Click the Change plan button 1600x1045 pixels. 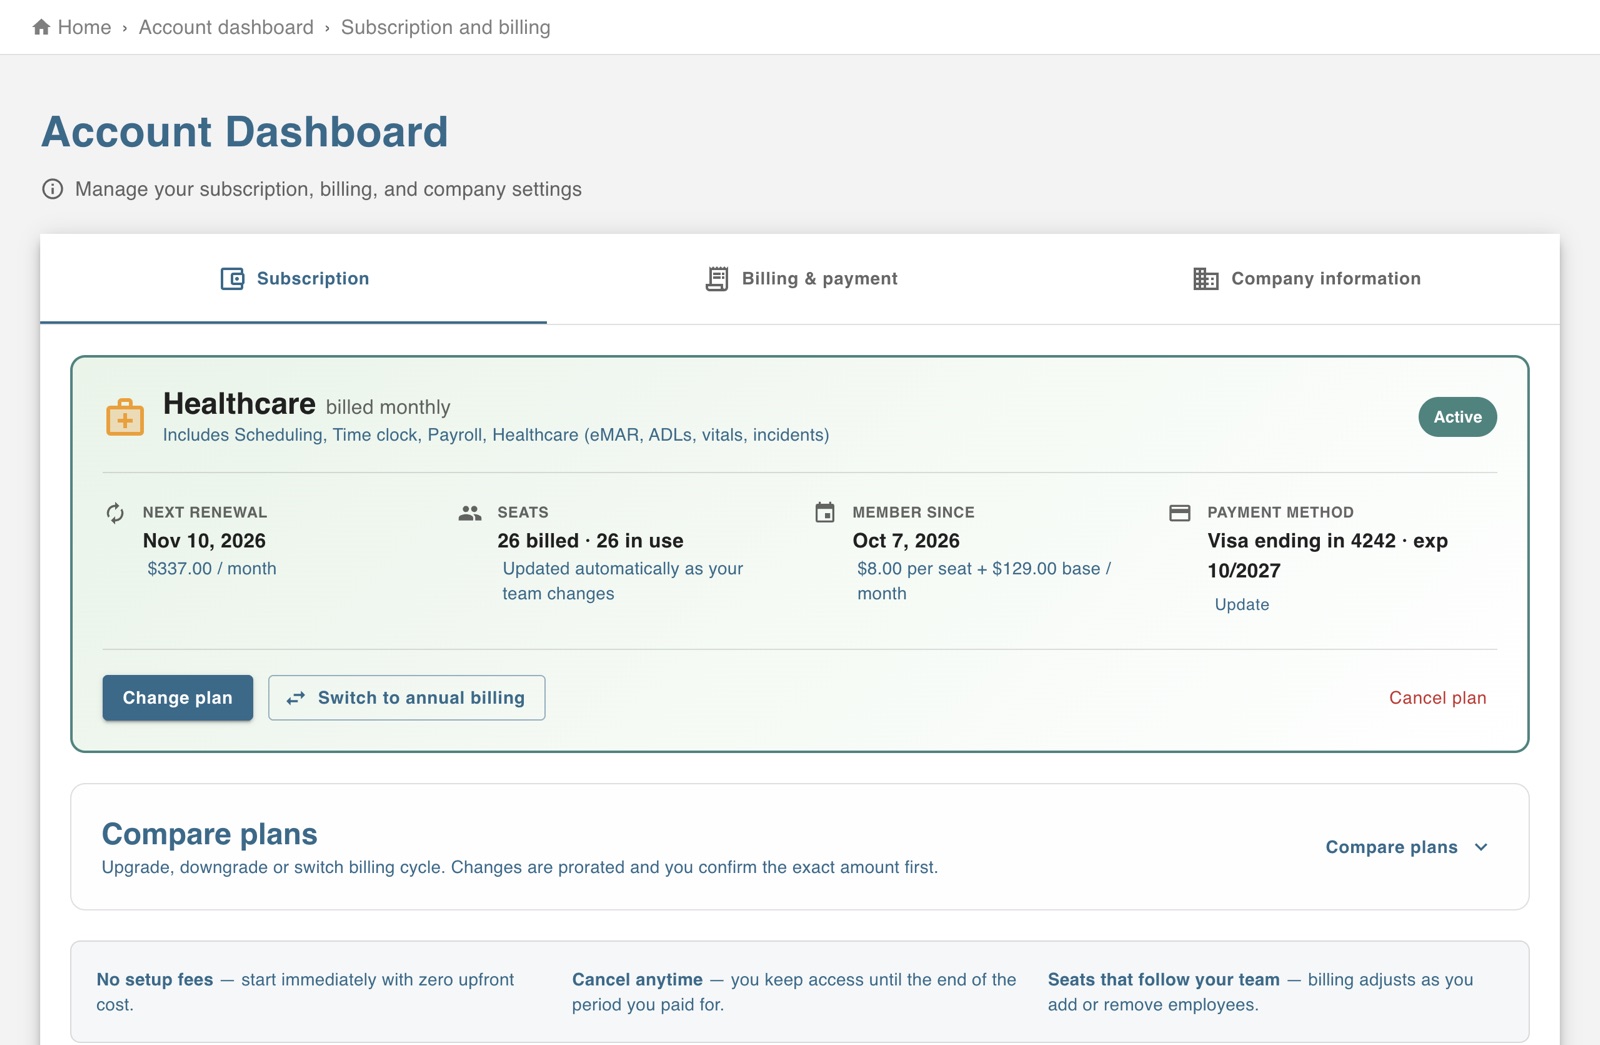tap(178, 698)
